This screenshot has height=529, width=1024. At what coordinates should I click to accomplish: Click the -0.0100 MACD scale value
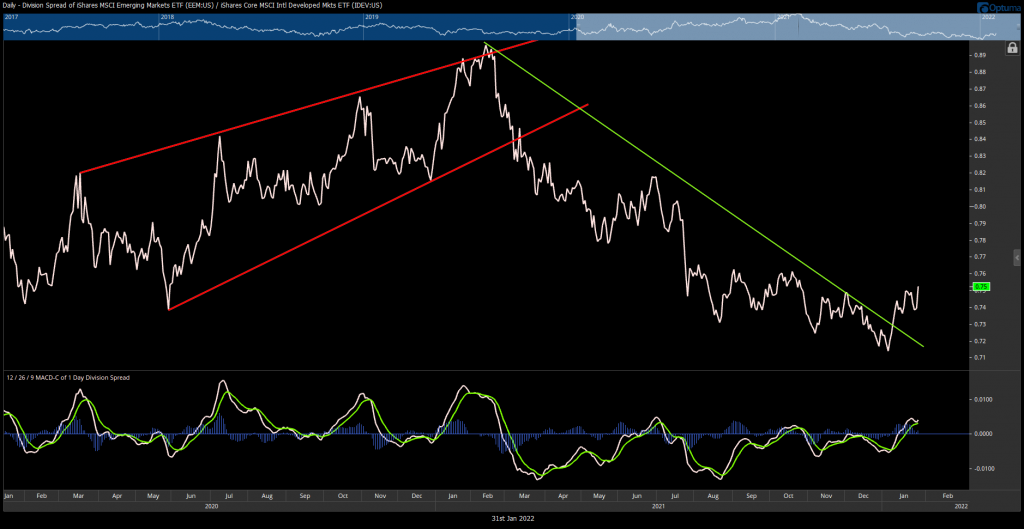coord(983,468)
